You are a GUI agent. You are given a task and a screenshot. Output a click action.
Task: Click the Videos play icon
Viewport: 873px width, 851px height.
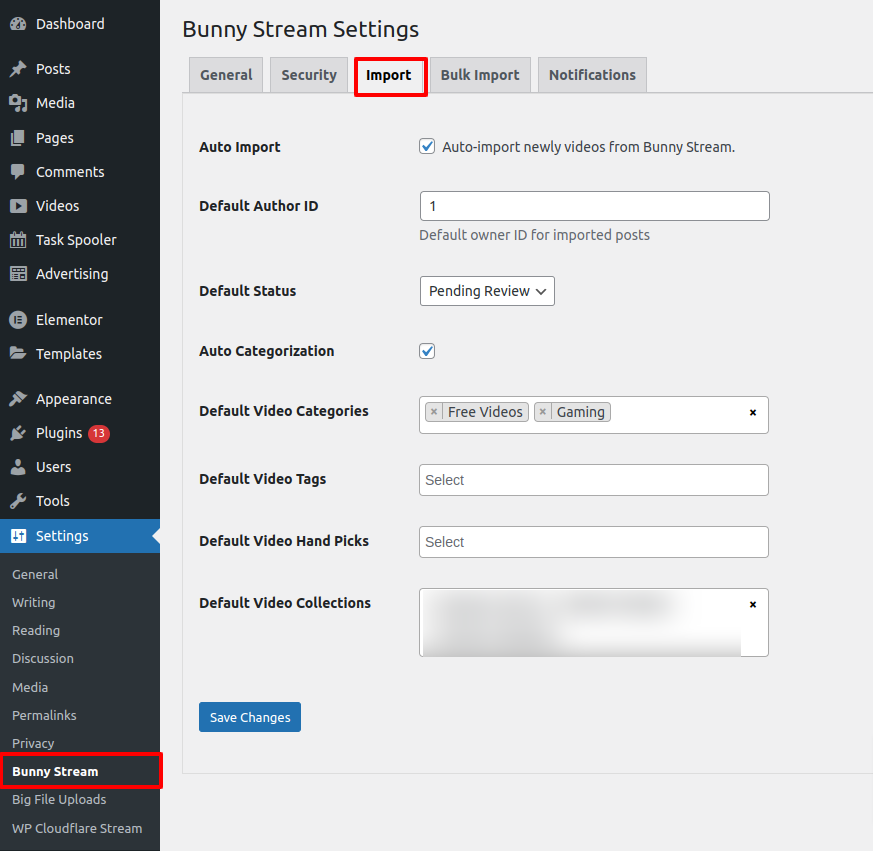(18, 206)
